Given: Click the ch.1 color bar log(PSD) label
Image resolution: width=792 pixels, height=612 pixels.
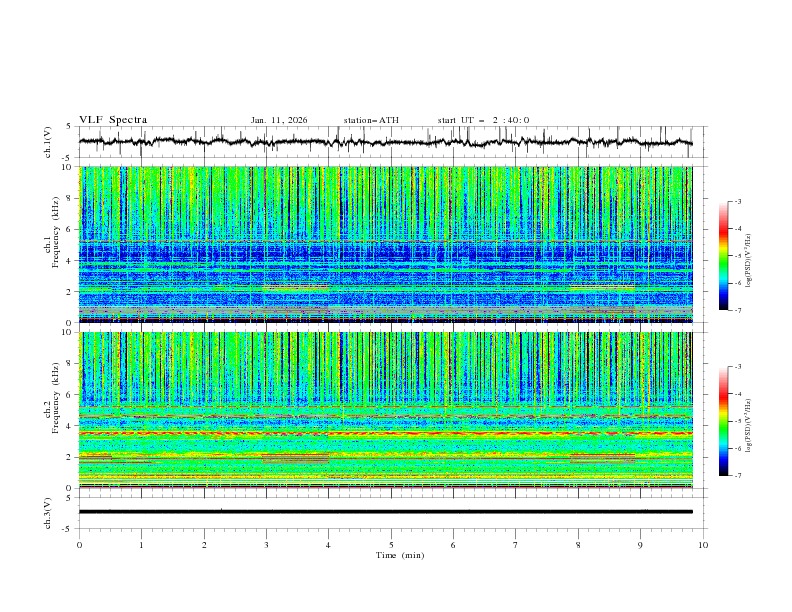Looking at the screenshot, I should point(748,261).
